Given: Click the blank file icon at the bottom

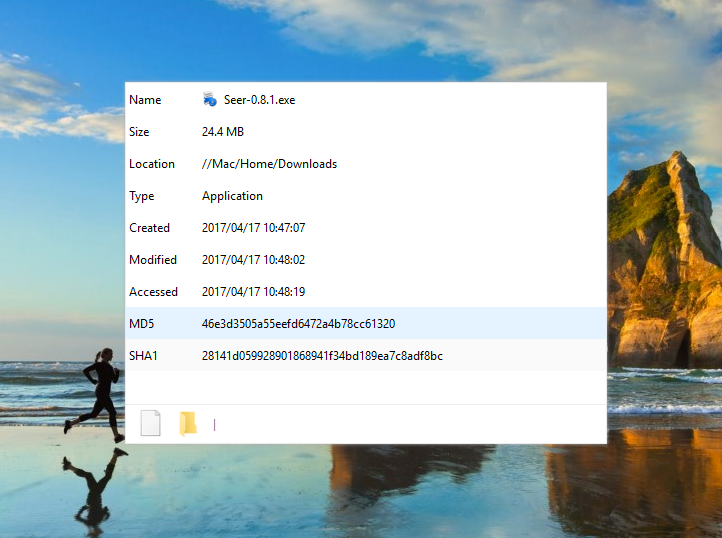Looking at the screenshot, I should coord(150,423).
